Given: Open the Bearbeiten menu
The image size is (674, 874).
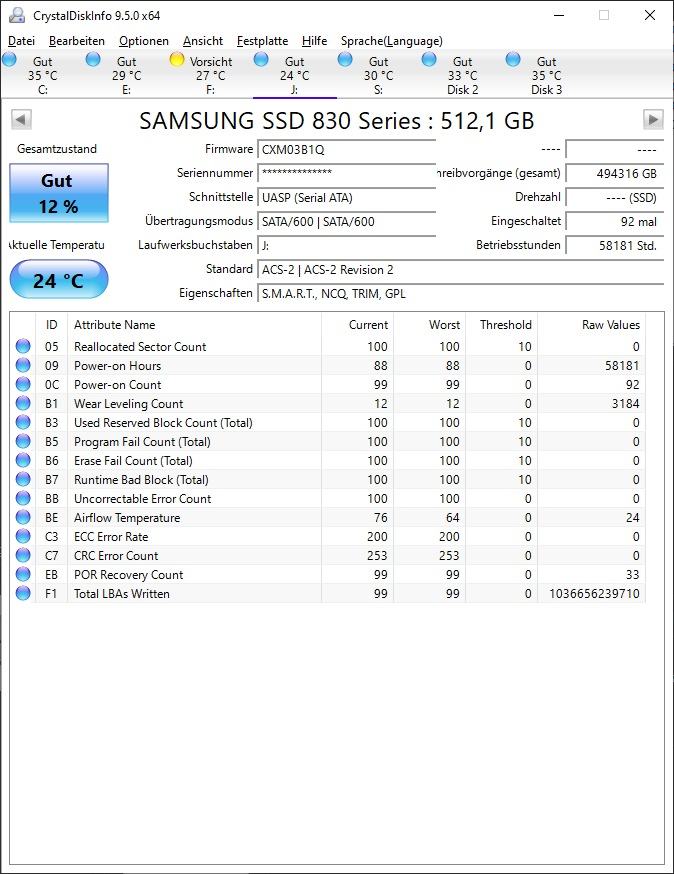Looking at the screenshot, I should pos(76,41).
